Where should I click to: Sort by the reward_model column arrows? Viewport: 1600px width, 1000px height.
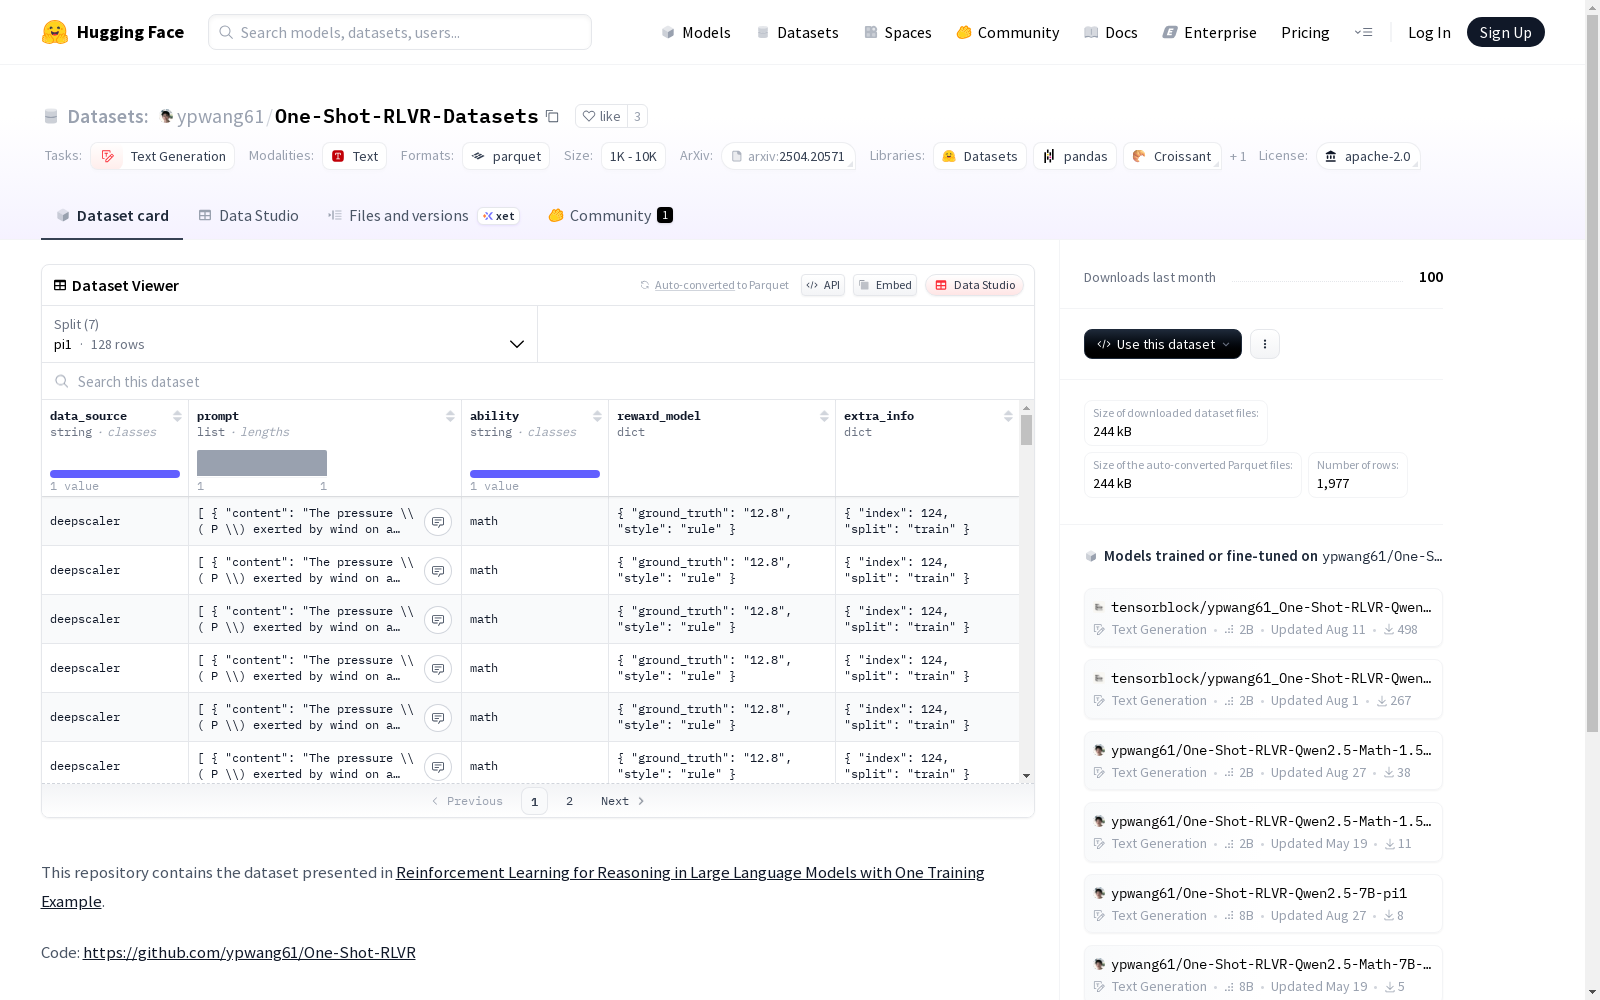[824, 416]
